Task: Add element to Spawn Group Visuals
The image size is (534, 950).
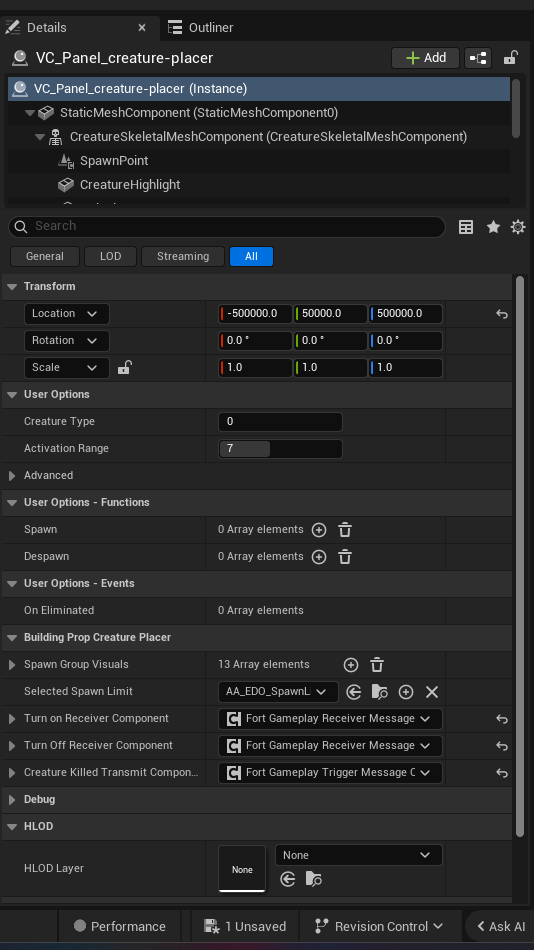Action: [351, 665]
